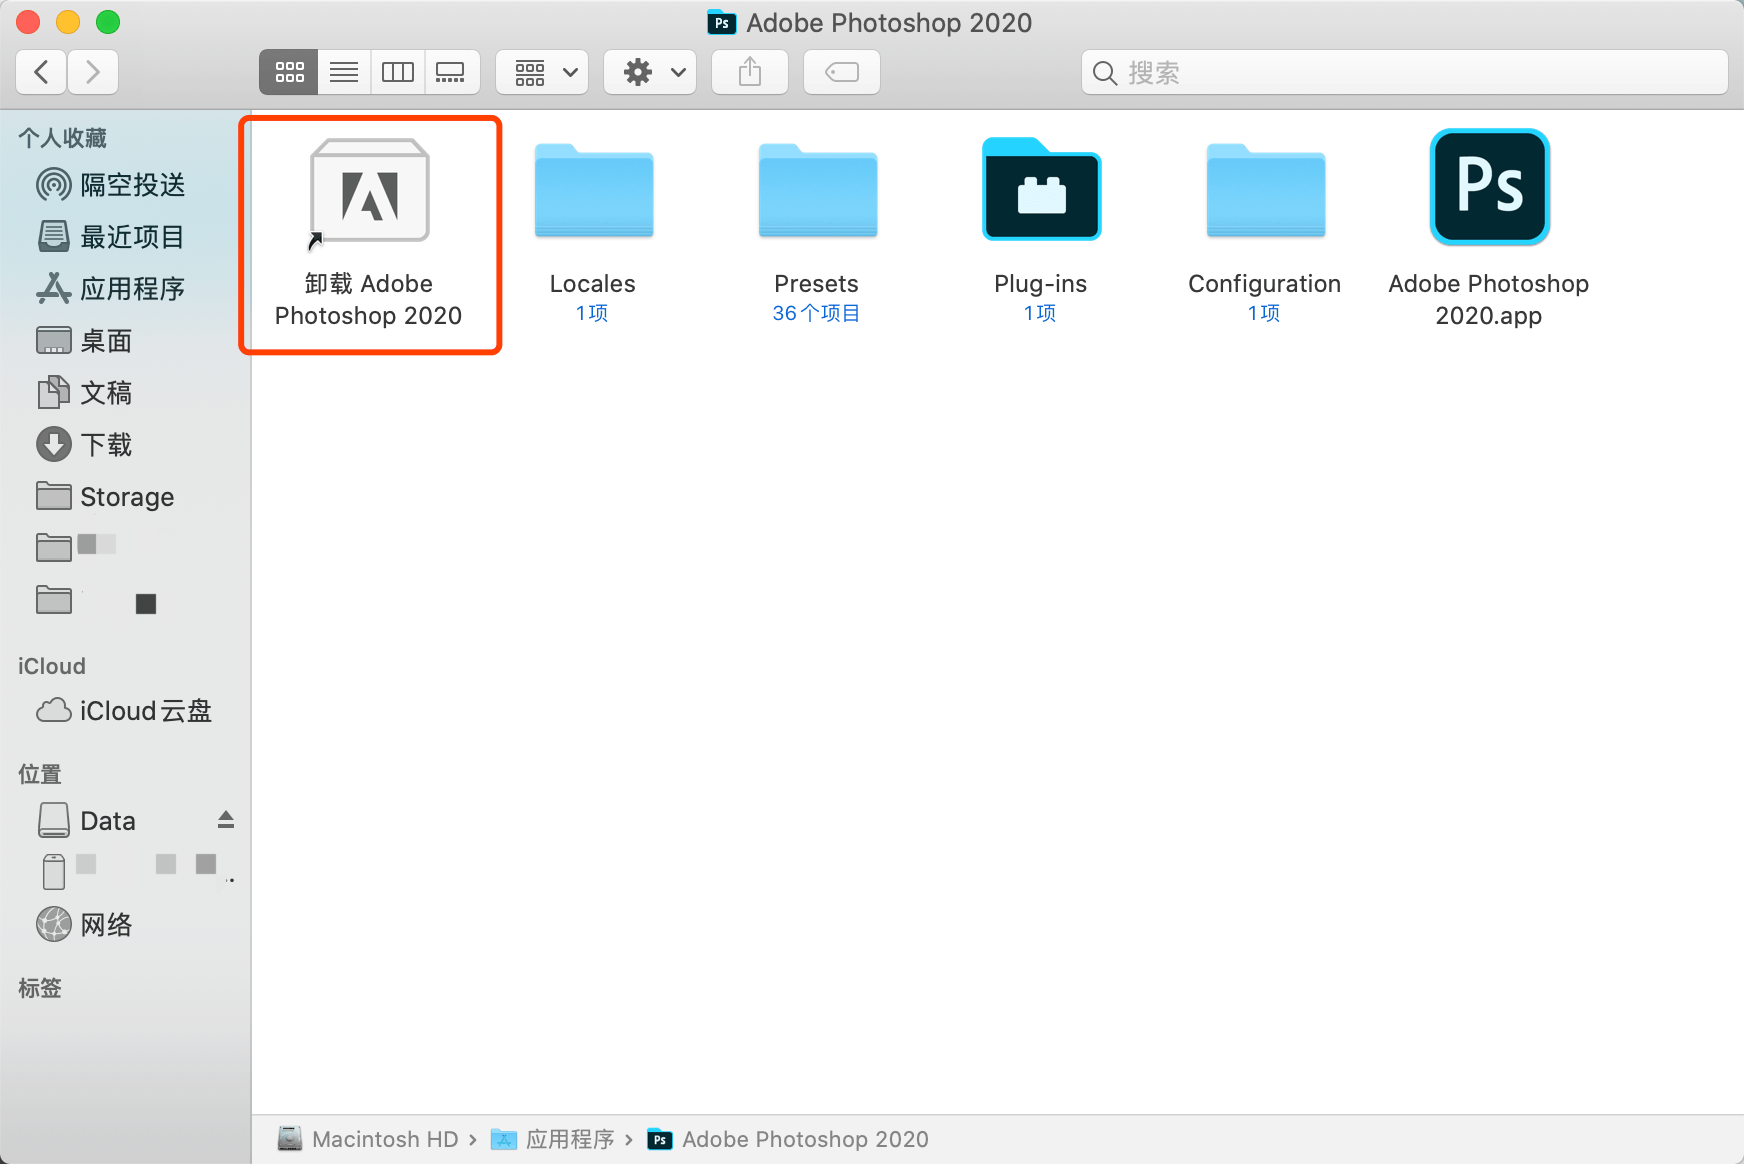
Task: Open the uninstall Adobe Photoshop 2020 shortcut
Action: [369, 192]
